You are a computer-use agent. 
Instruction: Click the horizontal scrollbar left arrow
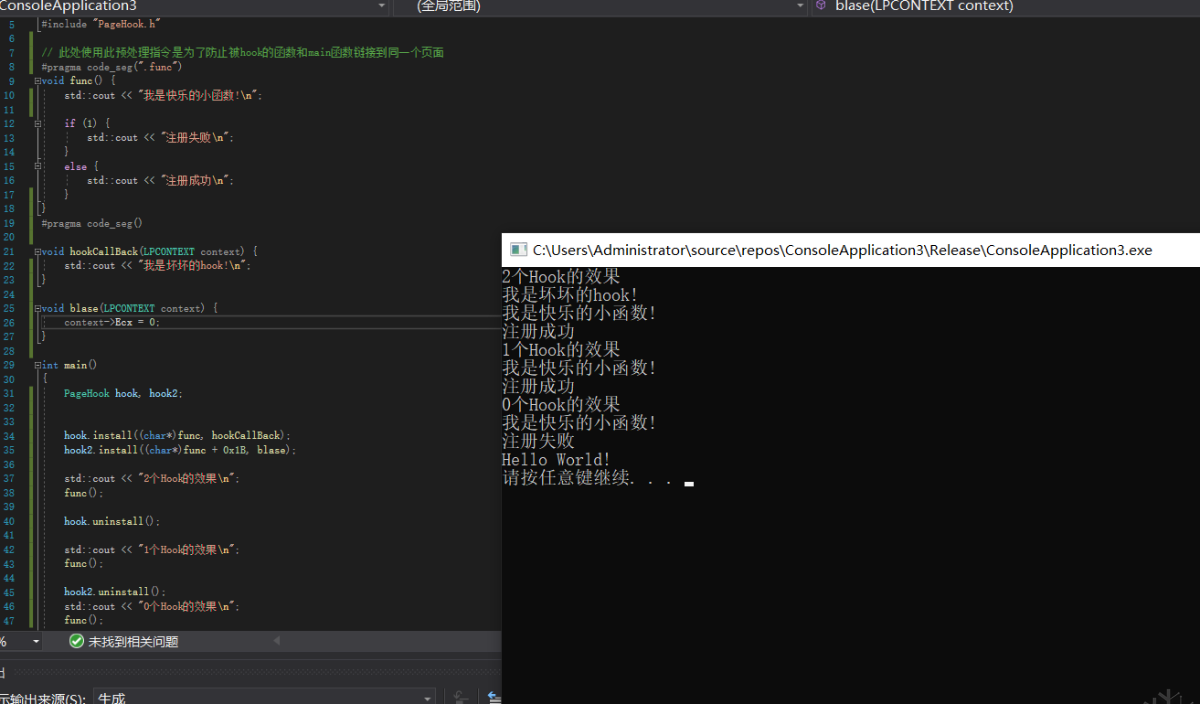(277, 642)
